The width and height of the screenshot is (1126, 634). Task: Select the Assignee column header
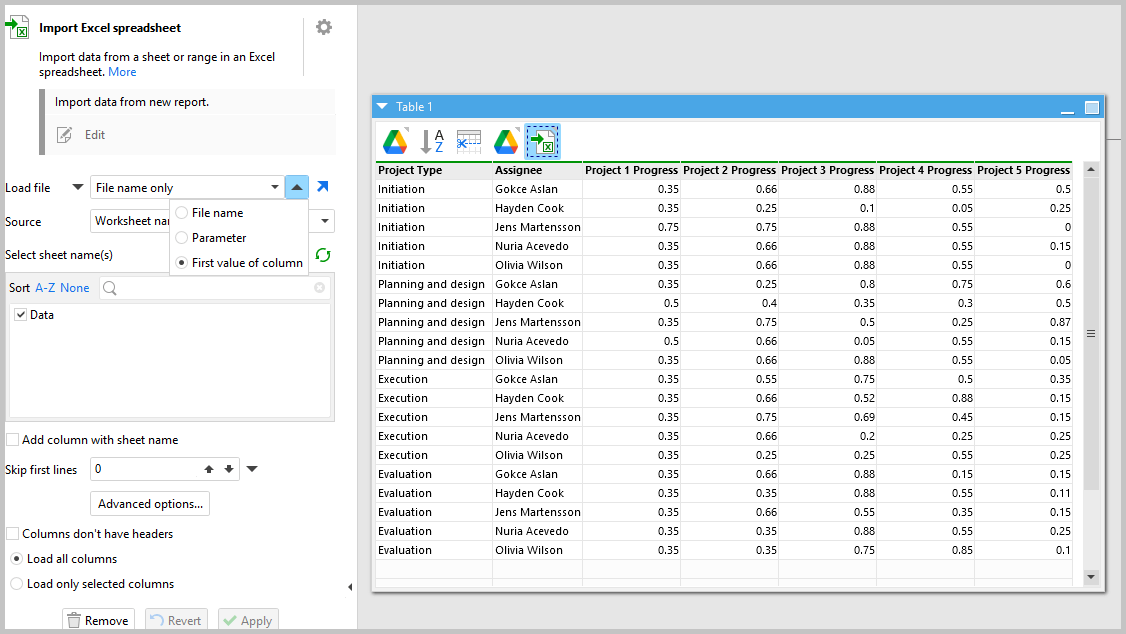[537, 170]
